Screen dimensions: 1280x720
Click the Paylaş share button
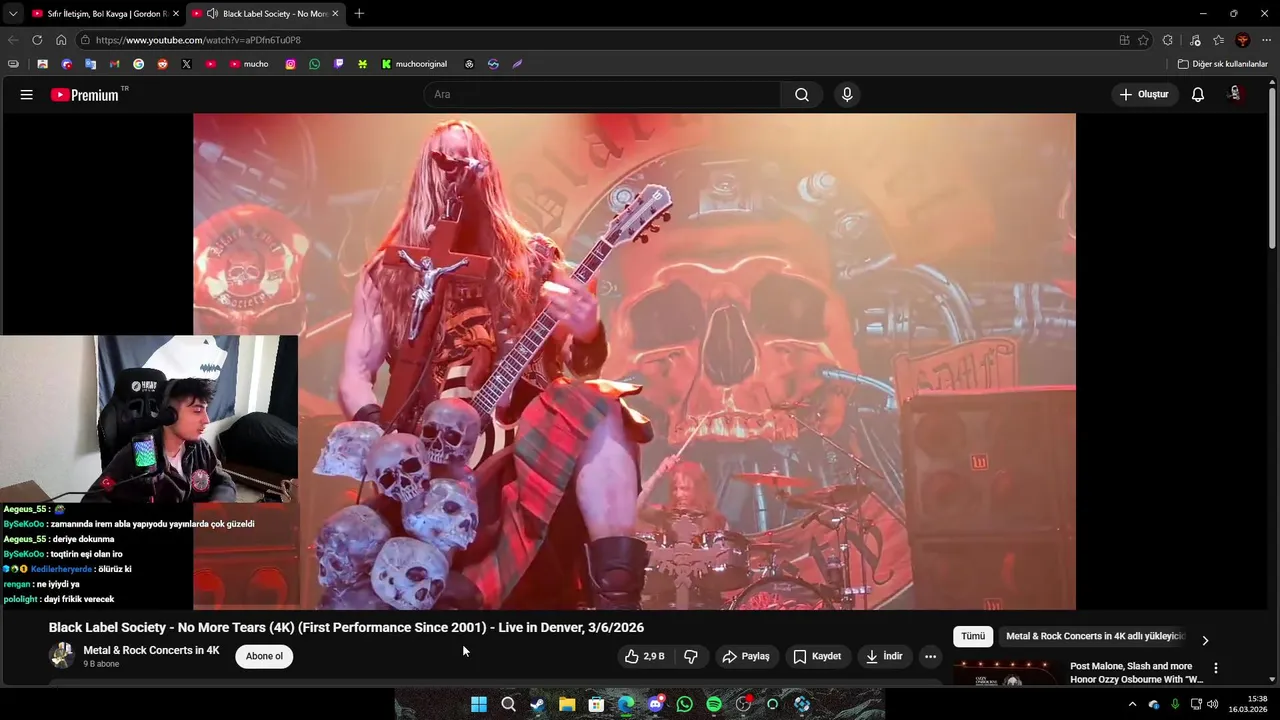point(746,656)
